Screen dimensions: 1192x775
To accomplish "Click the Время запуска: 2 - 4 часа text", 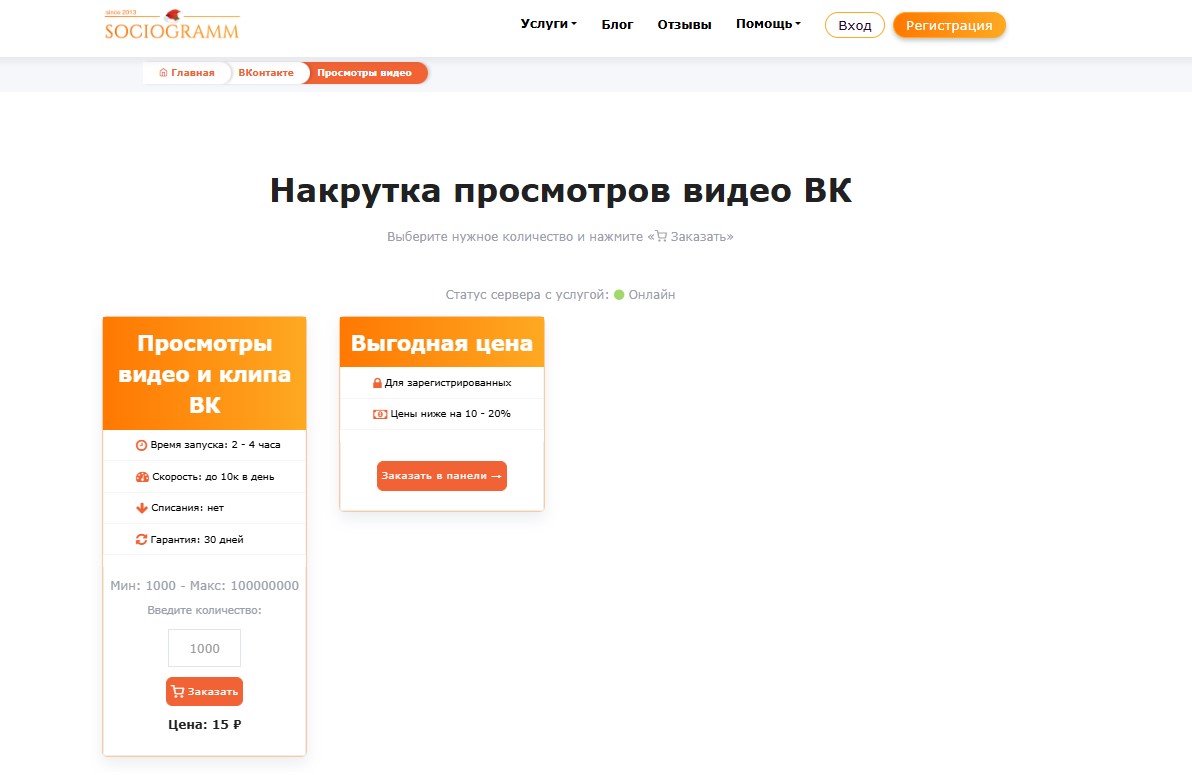I will coord(215,445).
